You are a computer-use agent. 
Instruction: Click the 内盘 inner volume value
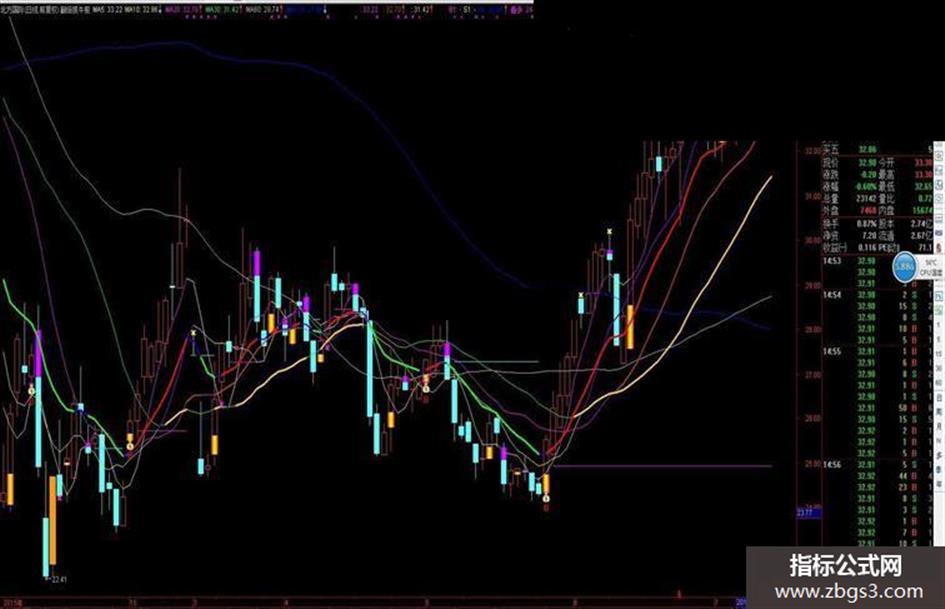[922, 210]
